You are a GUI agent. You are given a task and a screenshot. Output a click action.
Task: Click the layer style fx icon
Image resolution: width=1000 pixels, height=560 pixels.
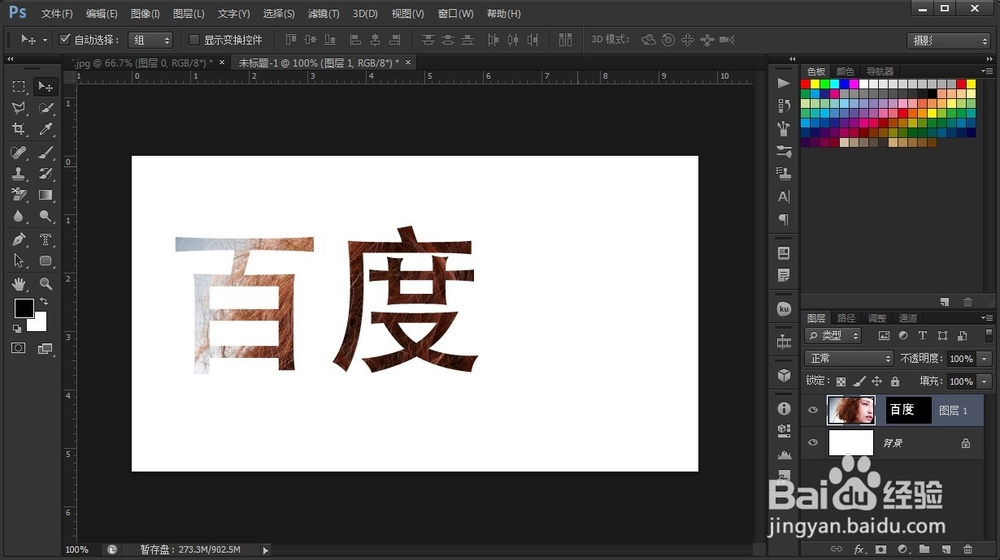[859, 549]
